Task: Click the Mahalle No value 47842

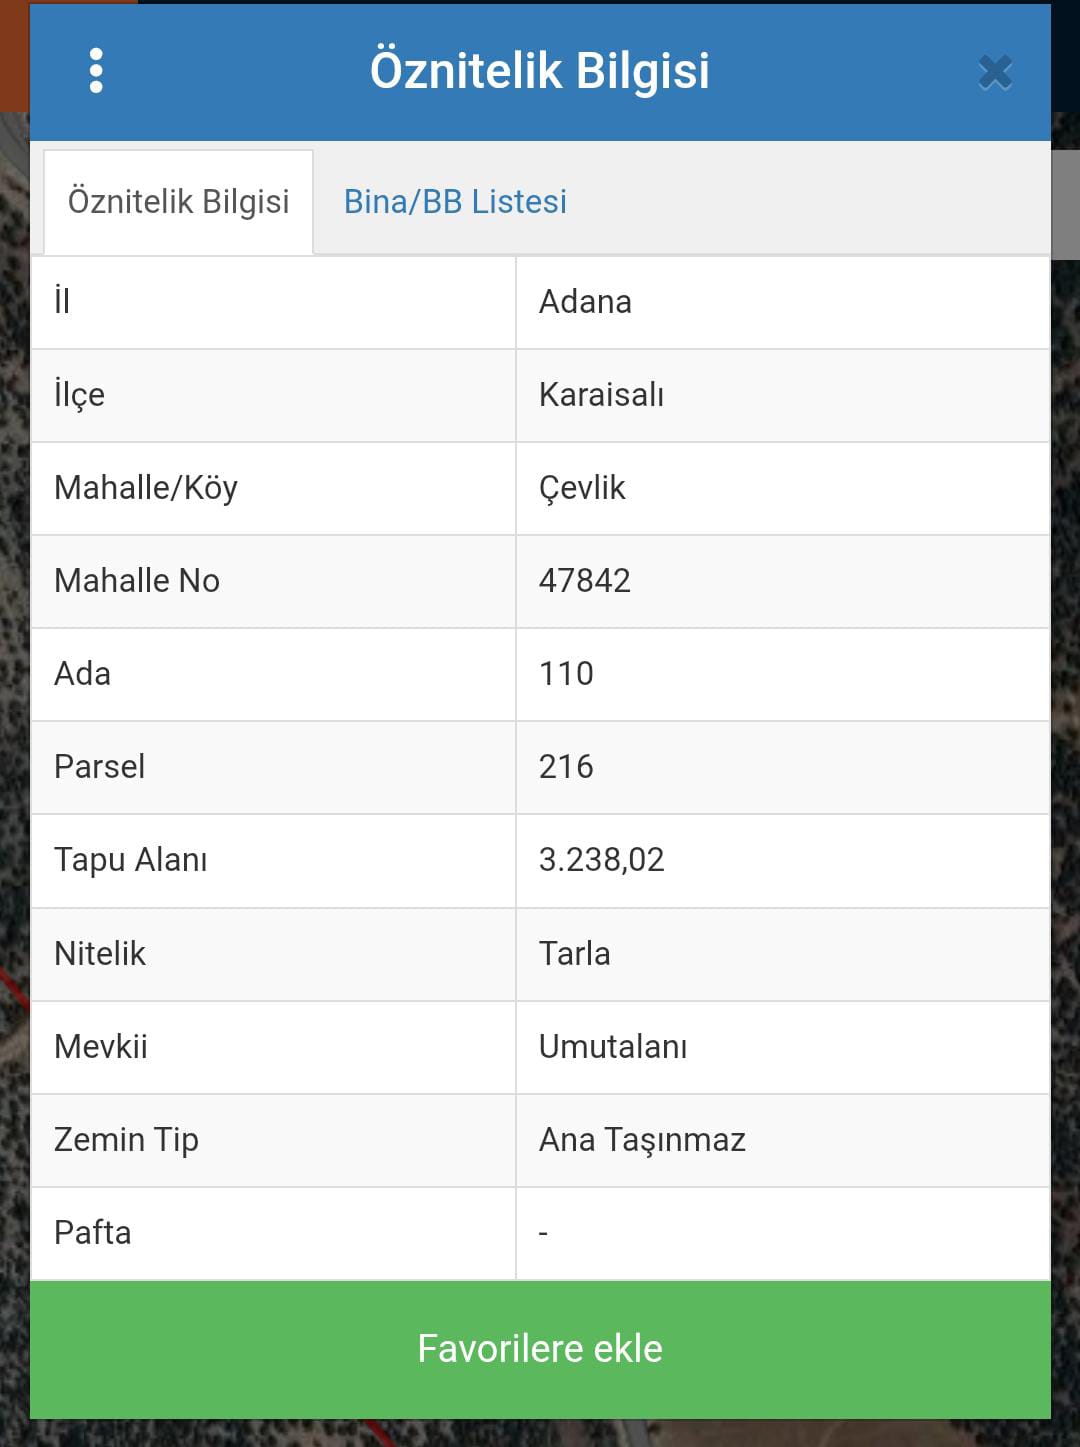Action: (x=585, y=581)
